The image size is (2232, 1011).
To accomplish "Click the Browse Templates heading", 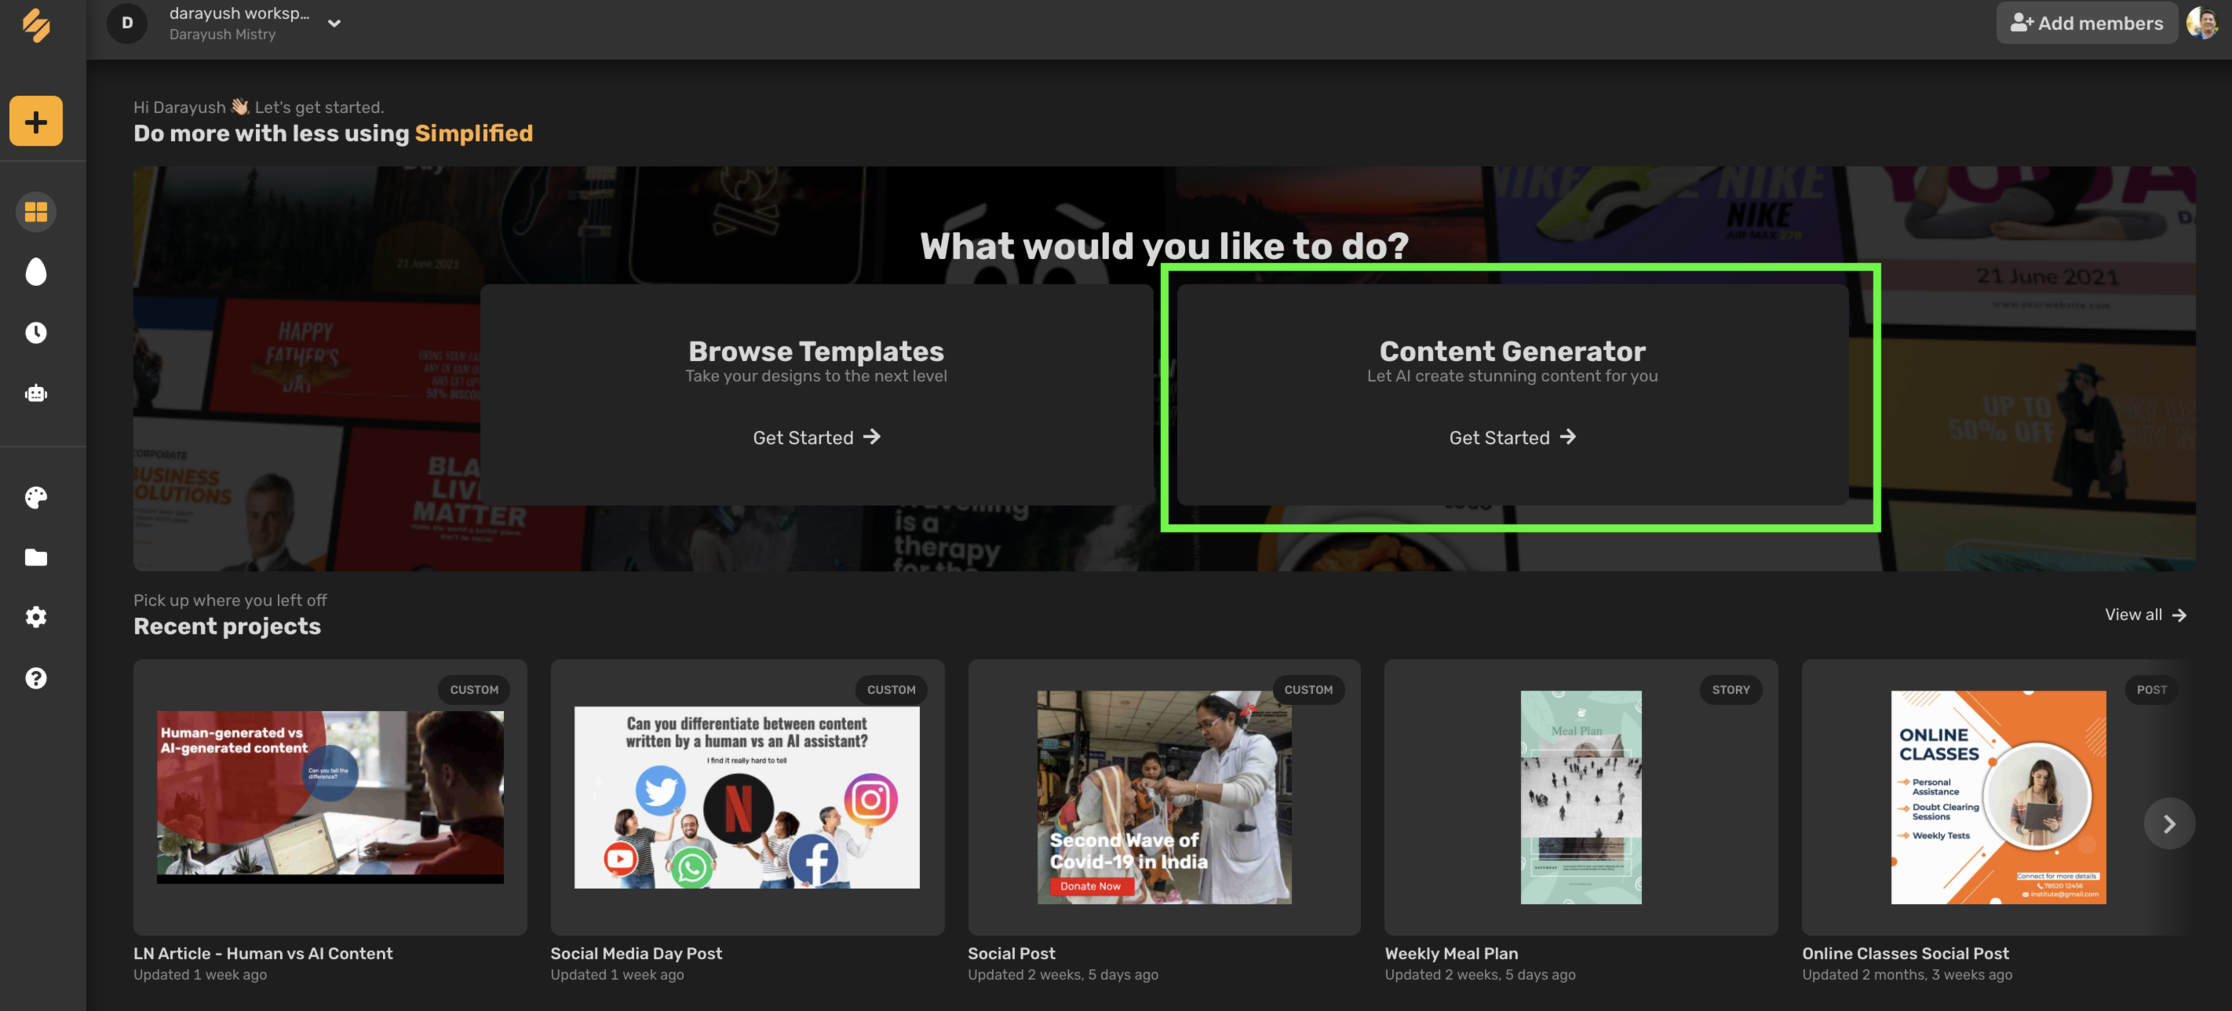I will tap(816, 351).
